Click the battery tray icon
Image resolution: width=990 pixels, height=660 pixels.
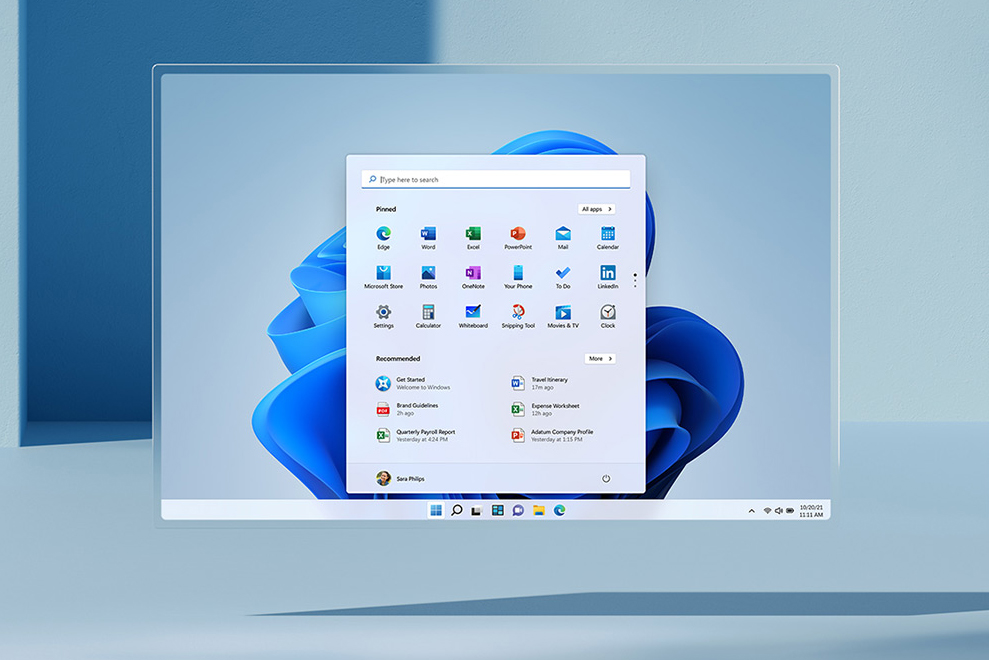(790, 511)
